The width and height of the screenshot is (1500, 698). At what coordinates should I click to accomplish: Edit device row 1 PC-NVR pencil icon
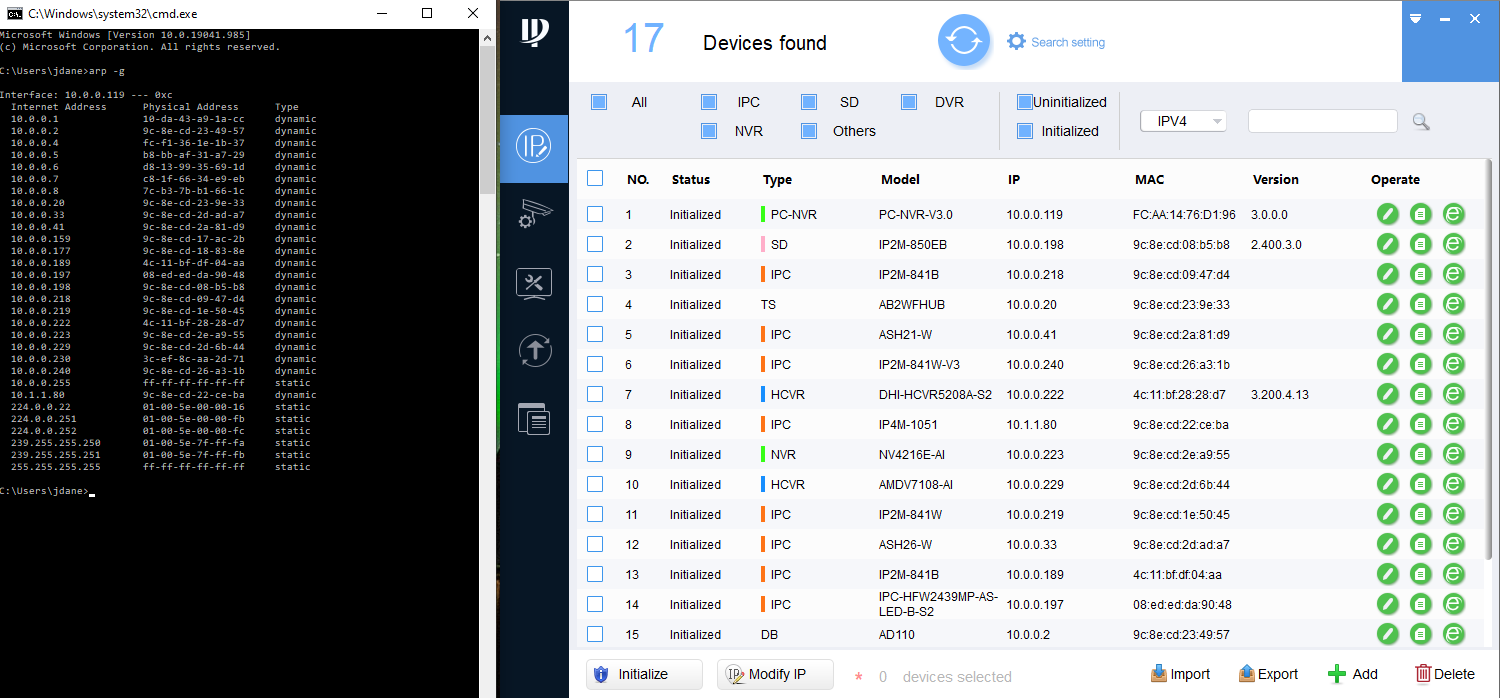1387,214
